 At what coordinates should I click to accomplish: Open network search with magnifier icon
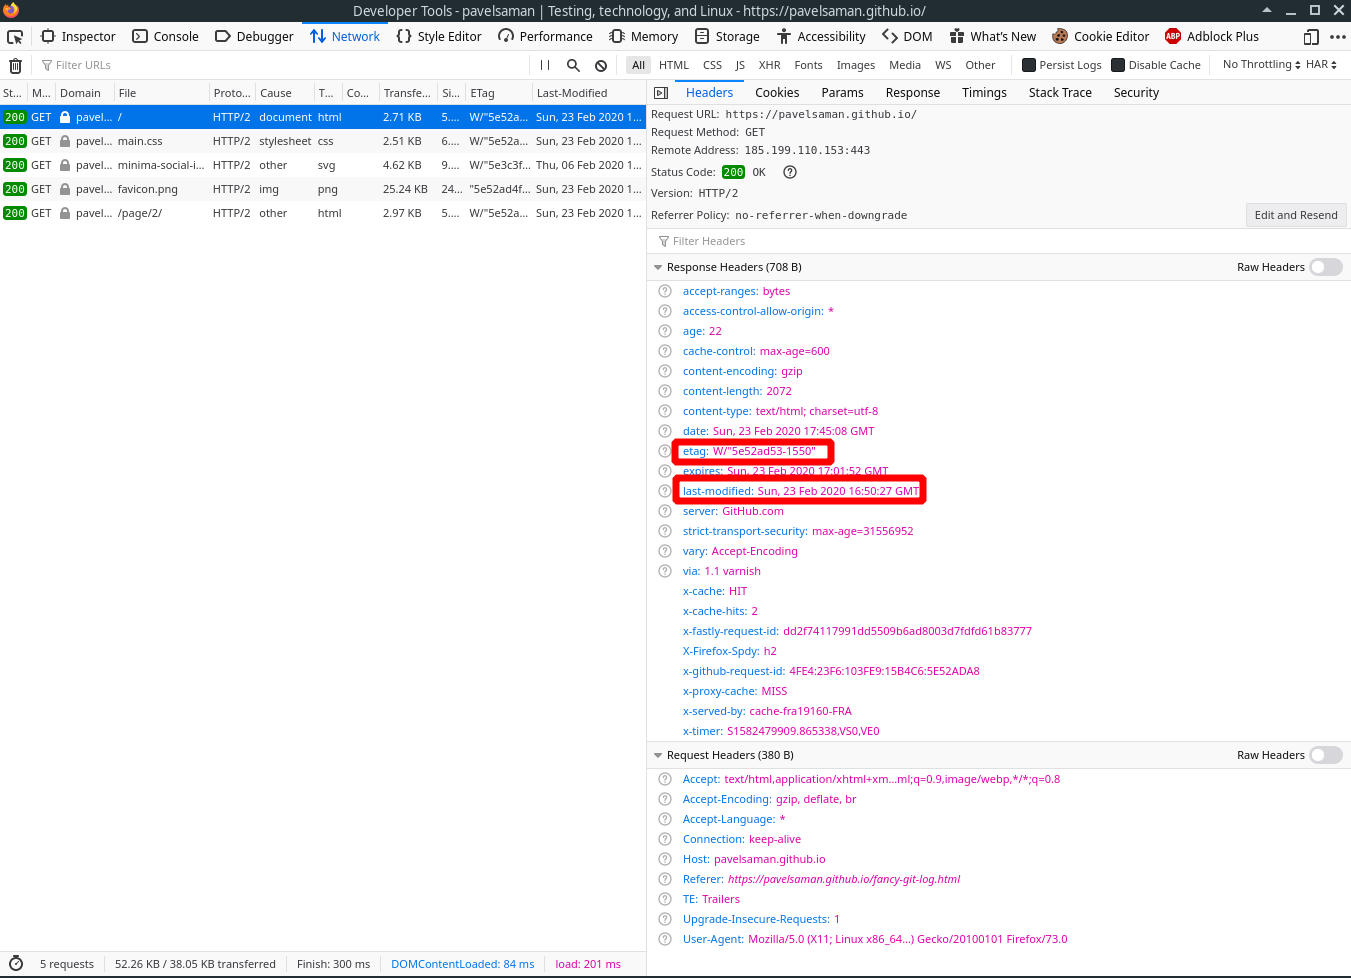[573, 65]
